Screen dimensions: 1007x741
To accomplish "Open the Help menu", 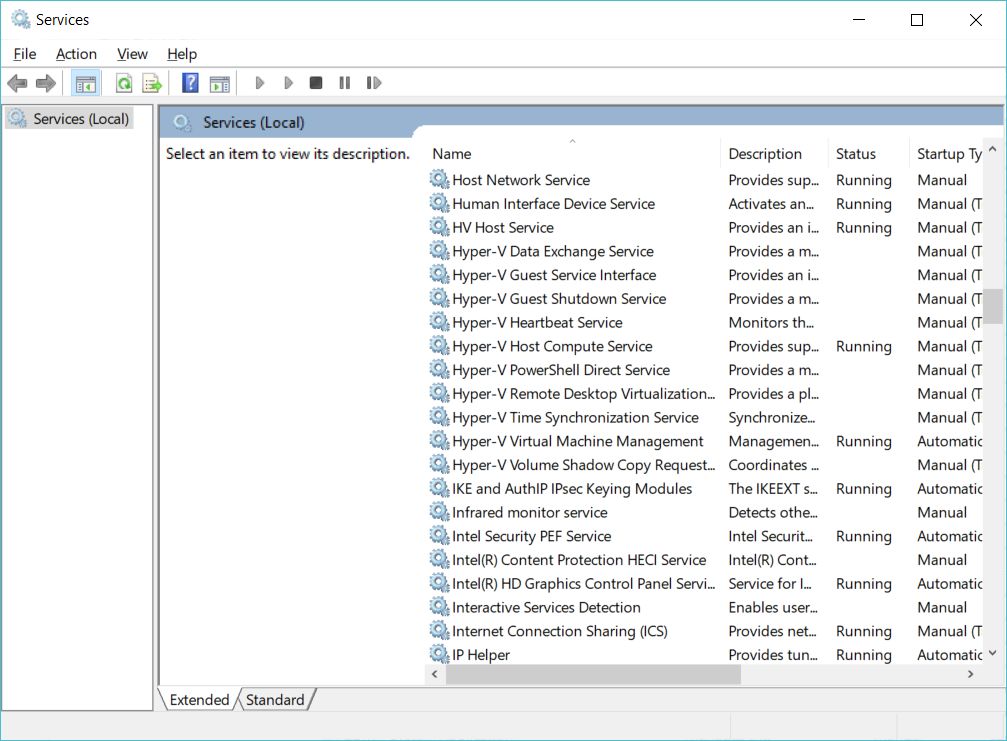I will [x=182, y=54].
